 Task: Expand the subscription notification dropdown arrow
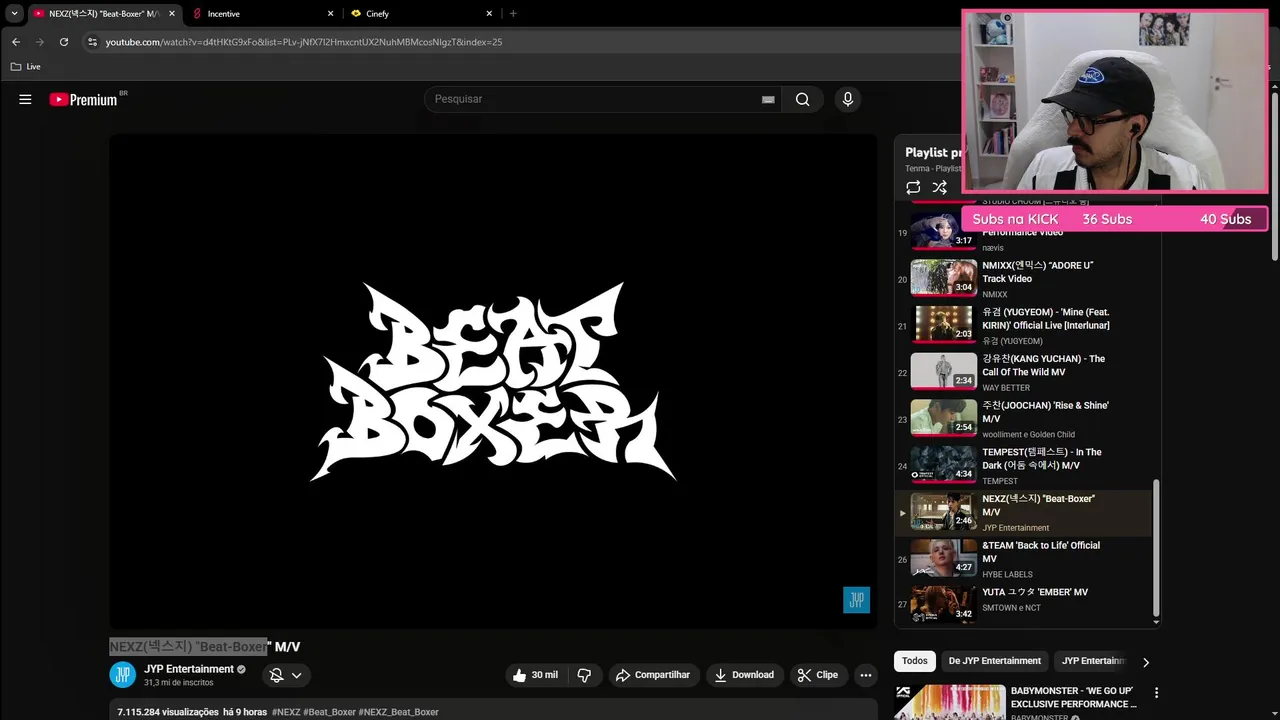[297, 675]
